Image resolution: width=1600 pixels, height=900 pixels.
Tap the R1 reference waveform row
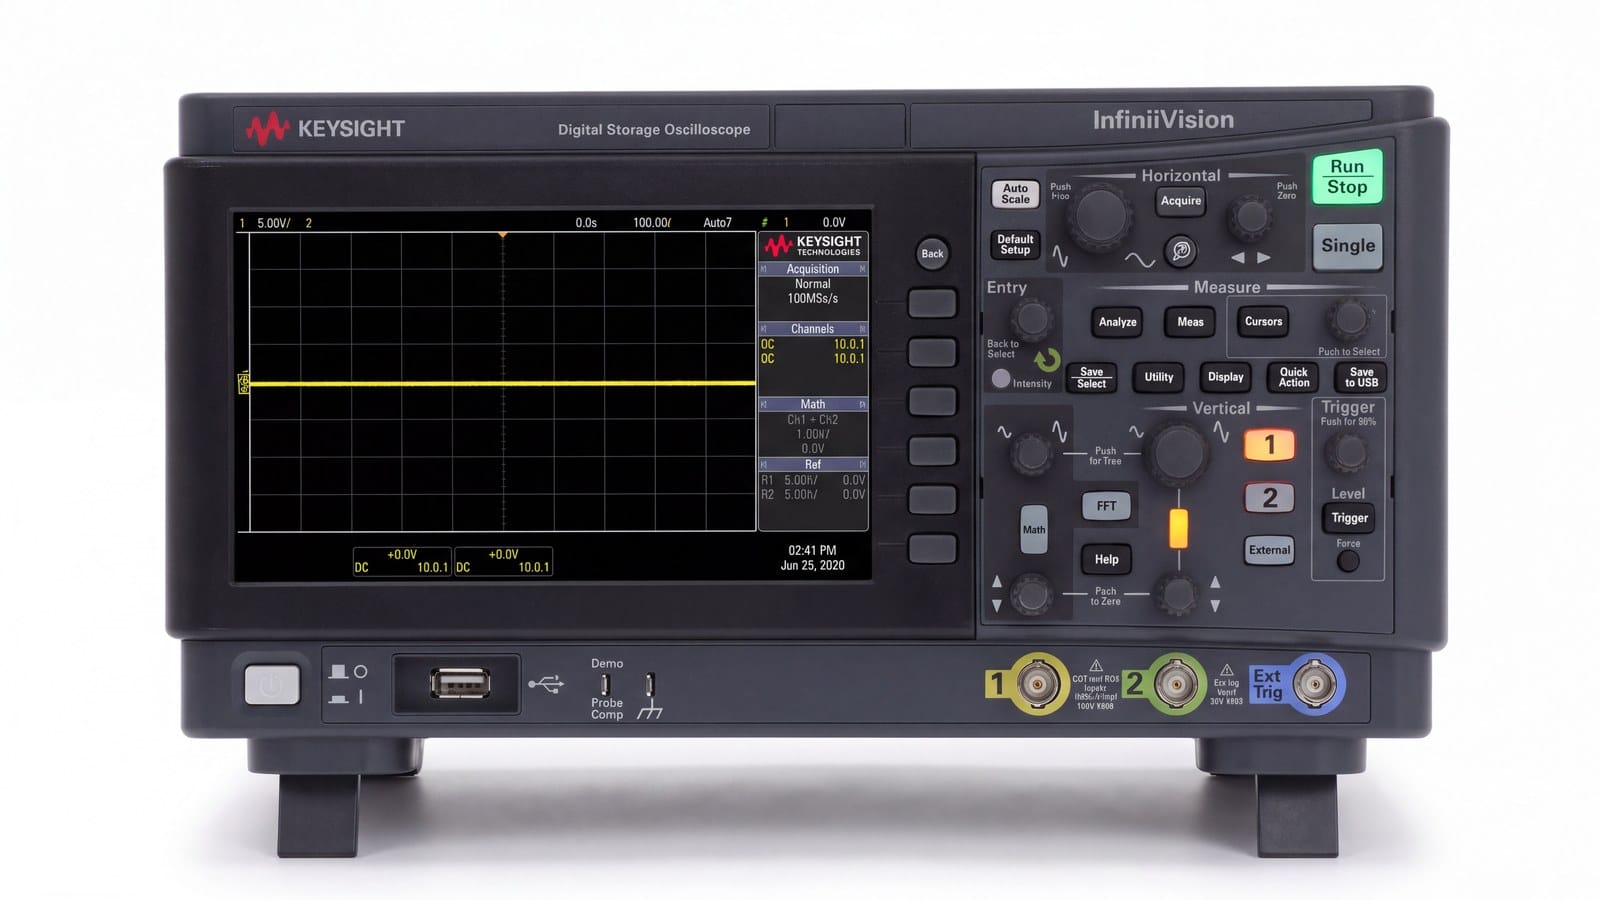point(813,480)
